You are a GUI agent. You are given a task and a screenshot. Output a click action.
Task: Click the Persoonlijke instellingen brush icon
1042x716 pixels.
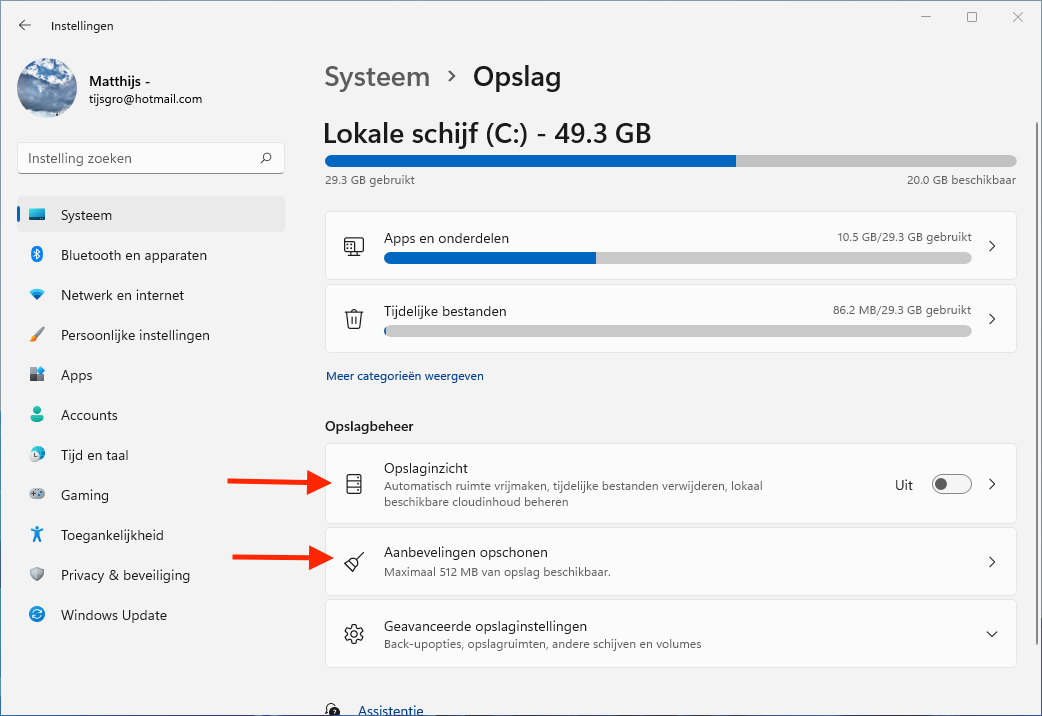coord(37,335)
